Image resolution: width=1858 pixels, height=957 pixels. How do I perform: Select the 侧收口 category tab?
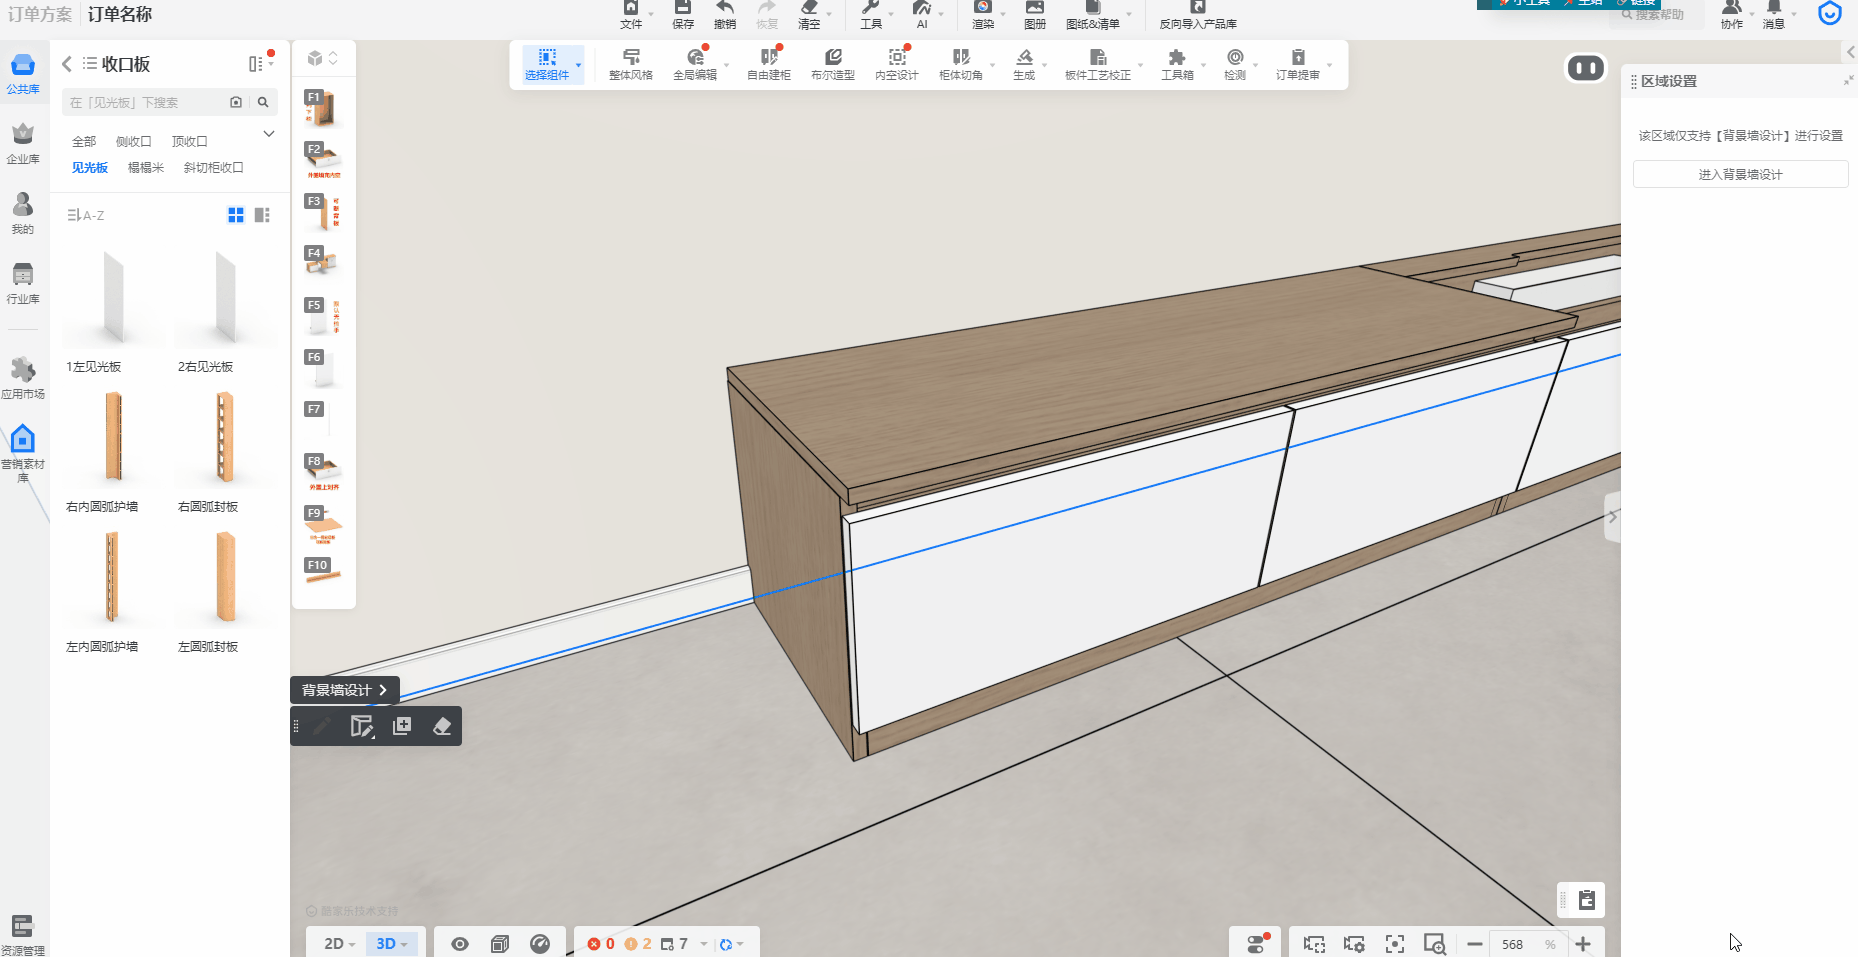(x=133, y=142)
